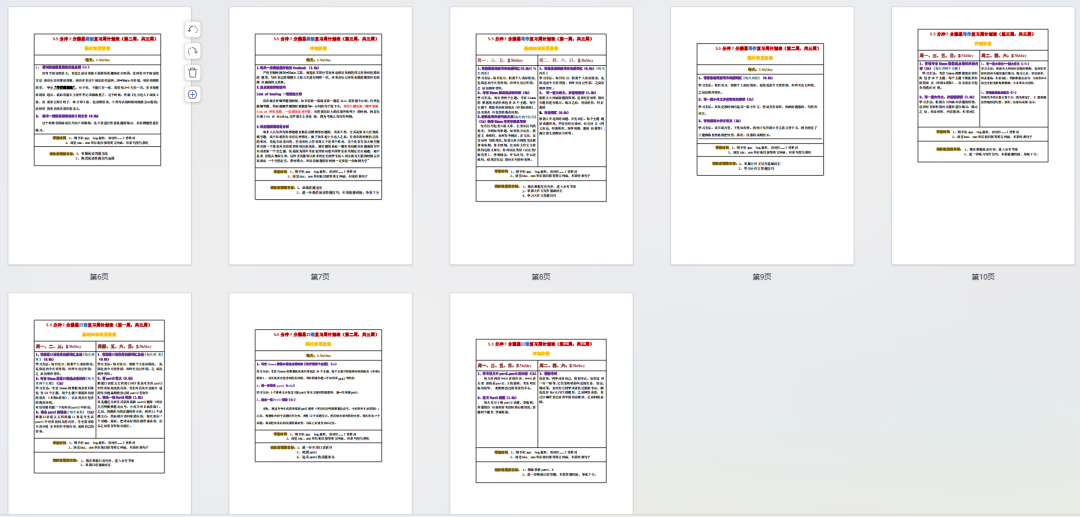Click the 第6页 page label

pos(99,277)
